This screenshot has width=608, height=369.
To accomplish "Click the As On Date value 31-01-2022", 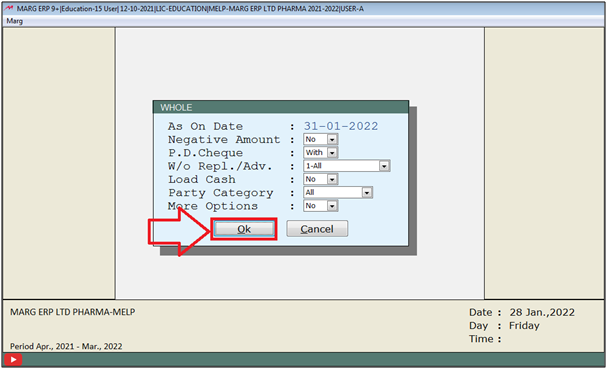I will pos(340,126).
